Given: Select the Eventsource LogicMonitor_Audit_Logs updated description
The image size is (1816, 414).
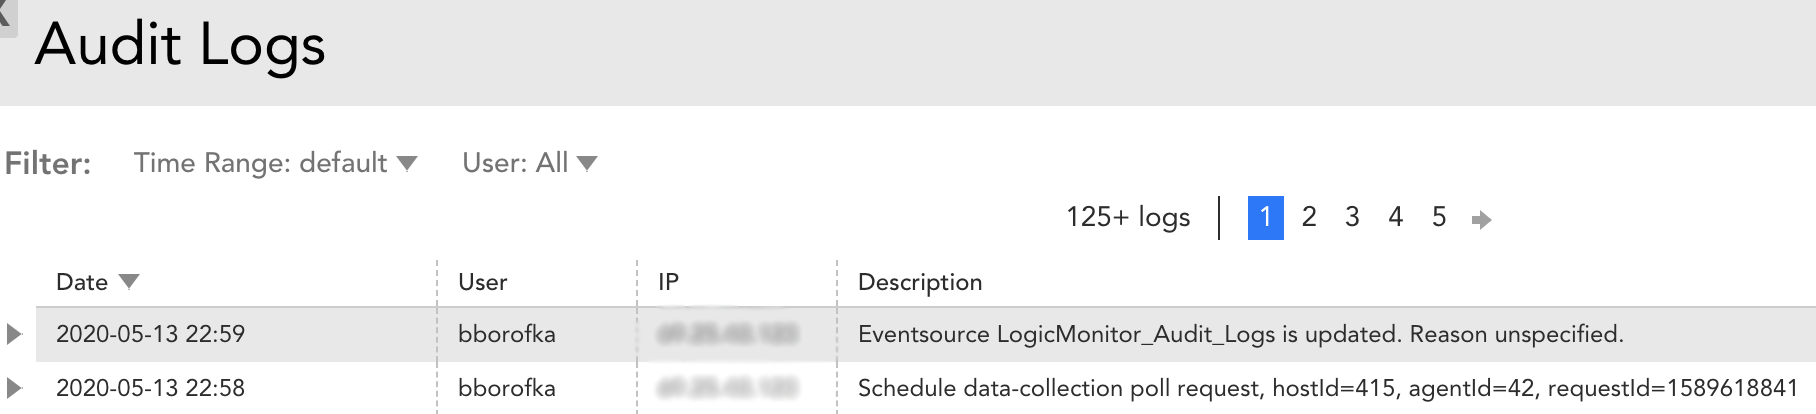Looking at the screenshot, I should pyautogui.click(x=1240, y=334).
